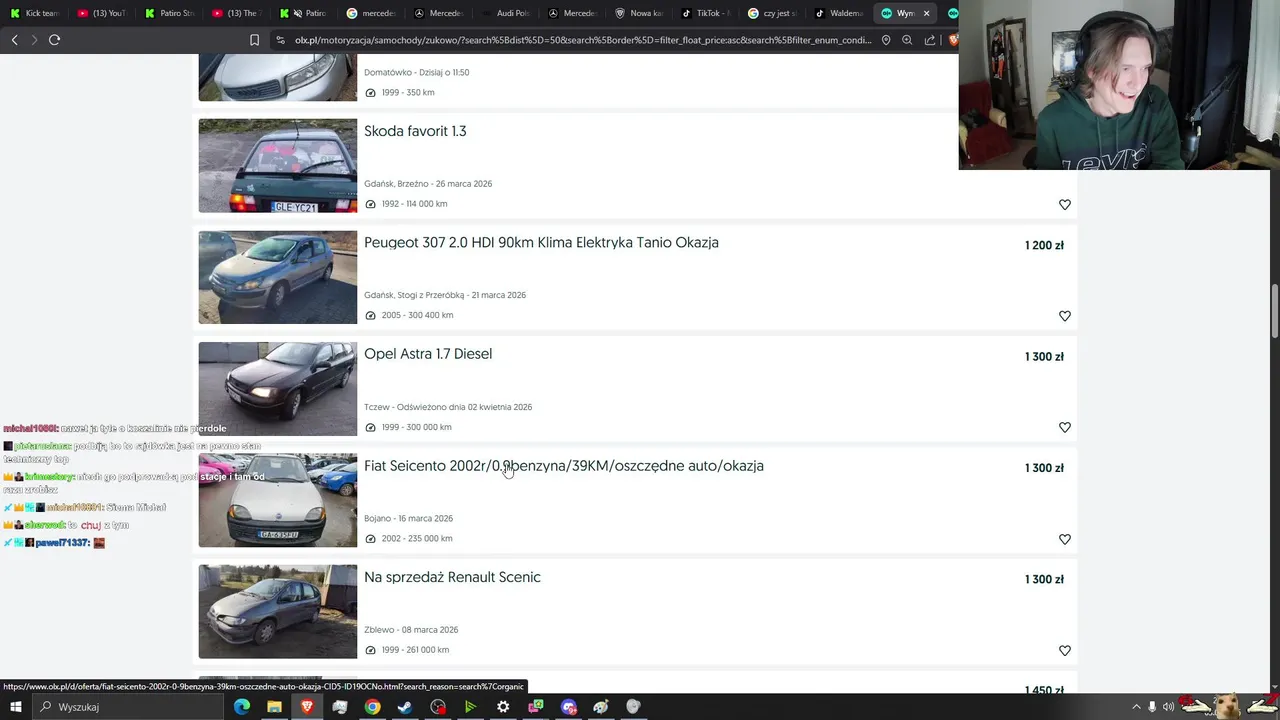This screenshot has height=720, width=1280.
Task: Click the 1 300 zł Opel Astra price
Action: [1044, 356]
